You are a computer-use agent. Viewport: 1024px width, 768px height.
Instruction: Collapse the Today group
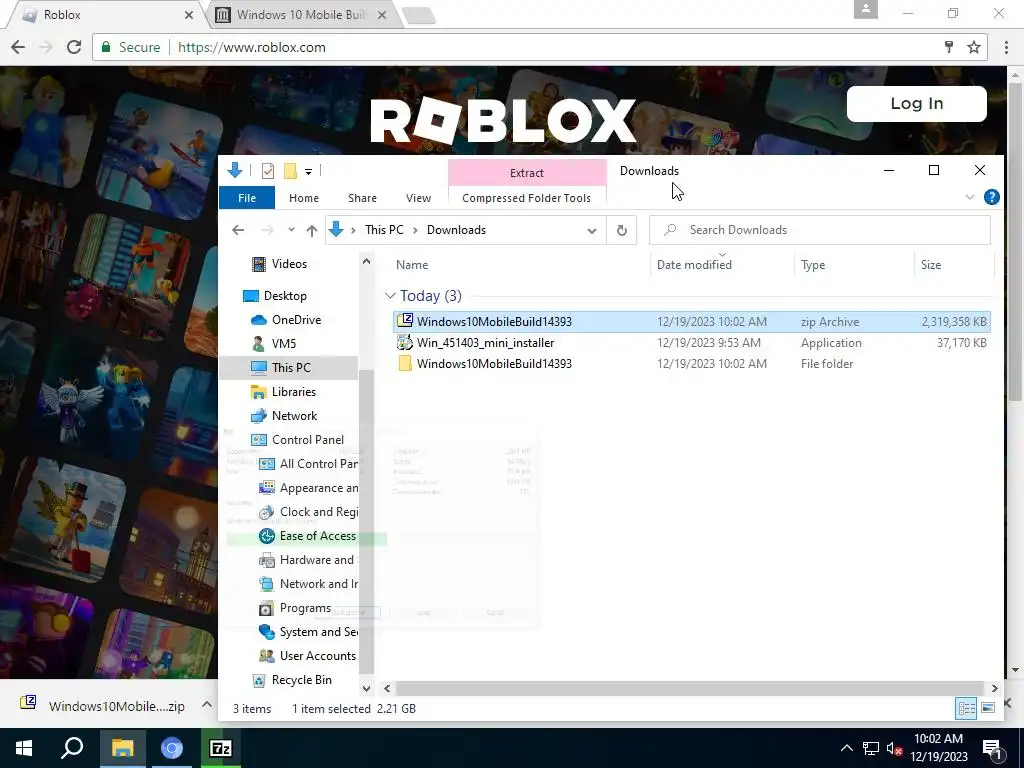[391, 296]
